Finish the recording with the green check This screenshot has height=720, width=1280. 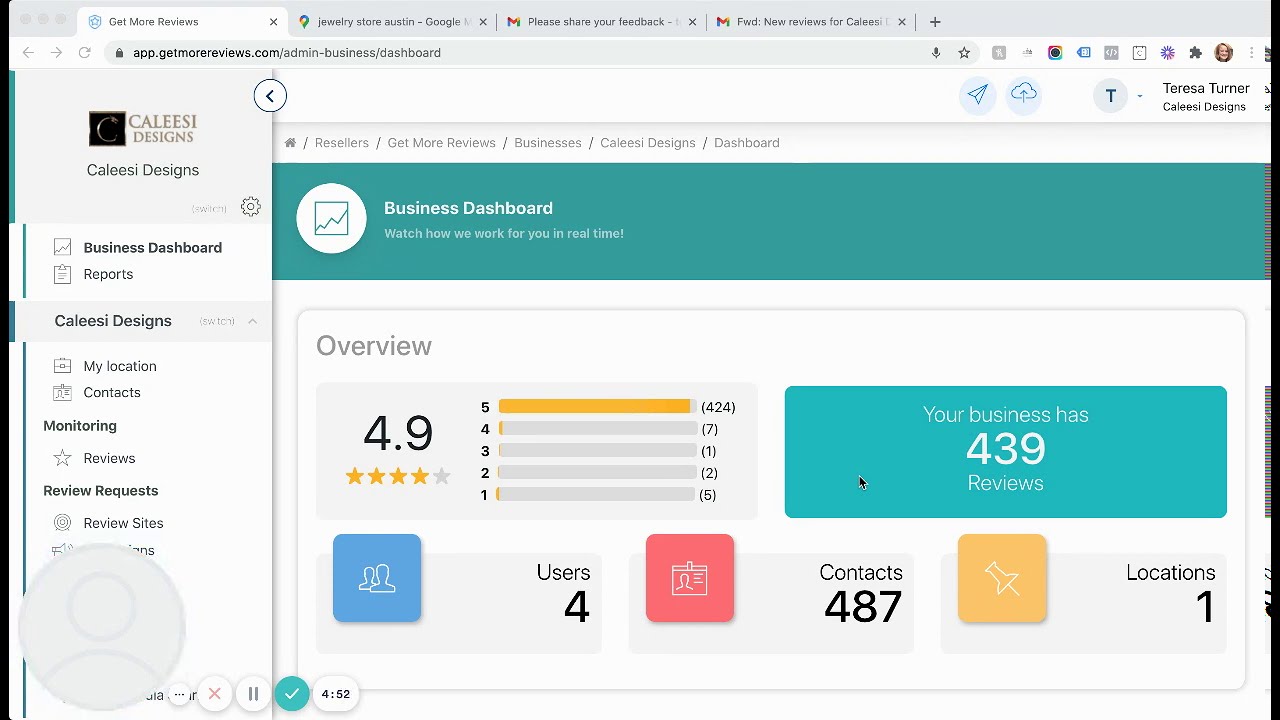(292, 694)
